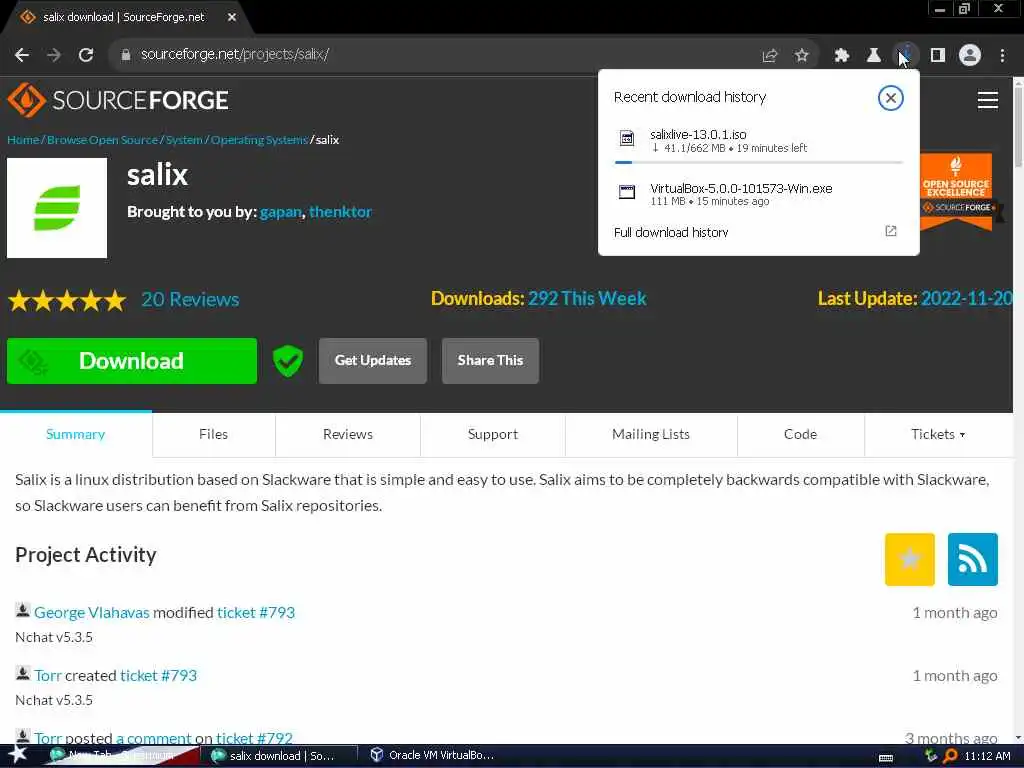The image size is (1024, 768).
Task: Click the salixlive ISO download progress bar
Action: pos(758,162)
